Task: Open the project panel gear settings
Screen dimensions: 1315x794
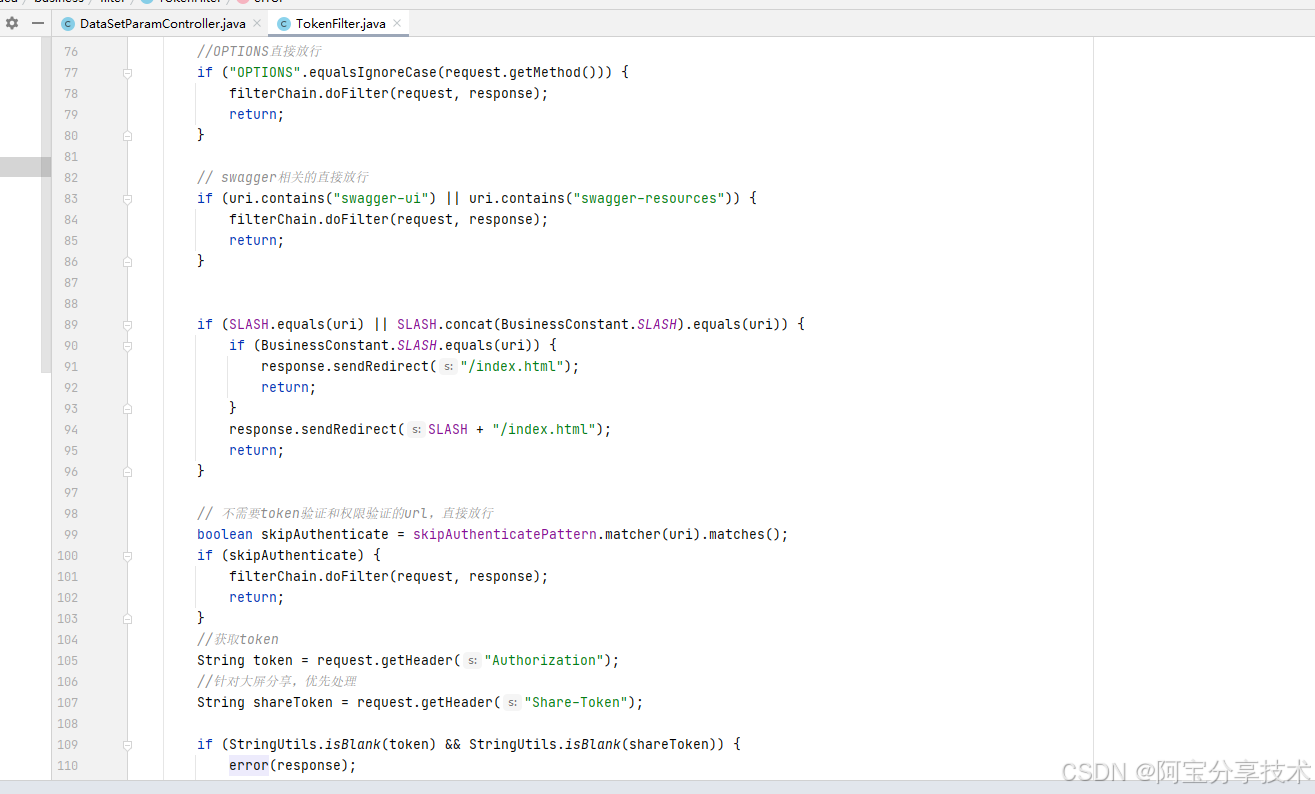Action: pos(12,23)
